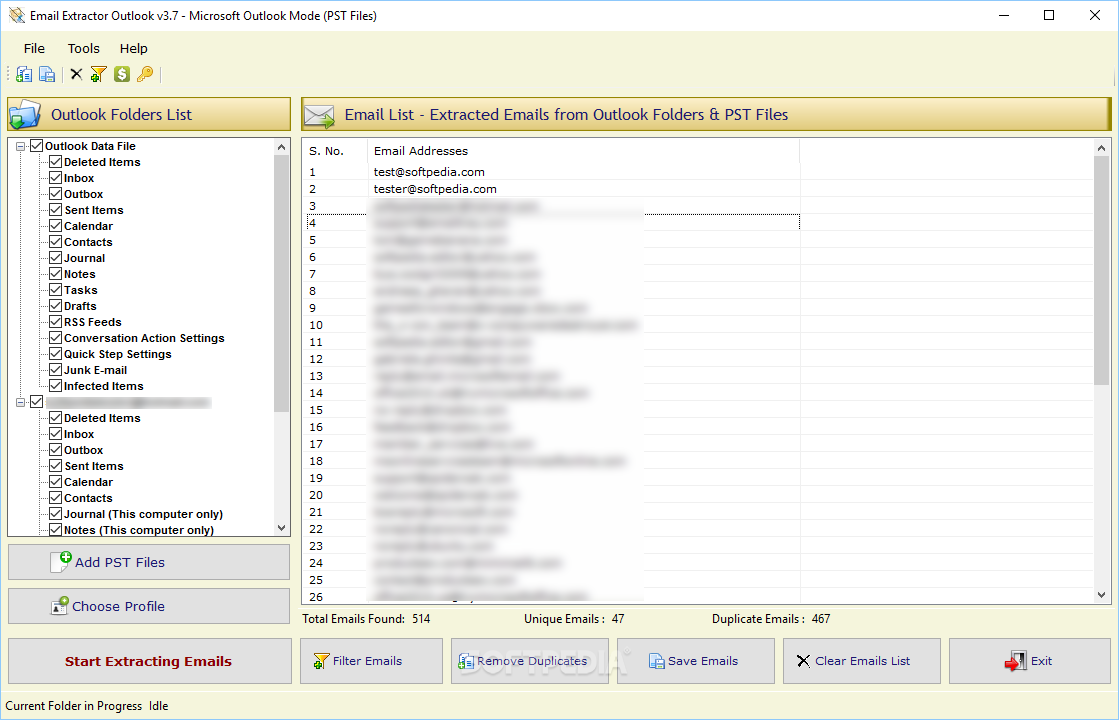Screen dimensions: 1119x720
Task: Click row number 20 in the email list
Action: (316, 495)
